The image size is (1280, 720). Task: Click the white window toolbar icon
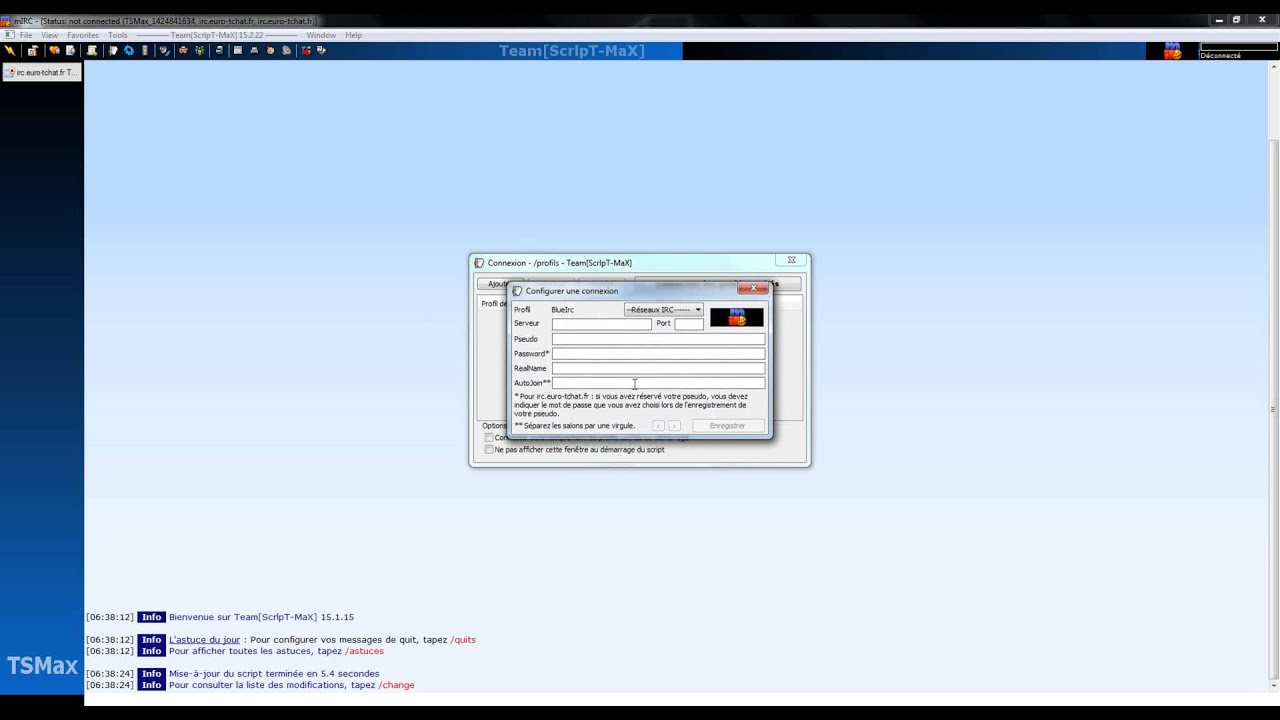pyautogui.click(x=238, y=50)
